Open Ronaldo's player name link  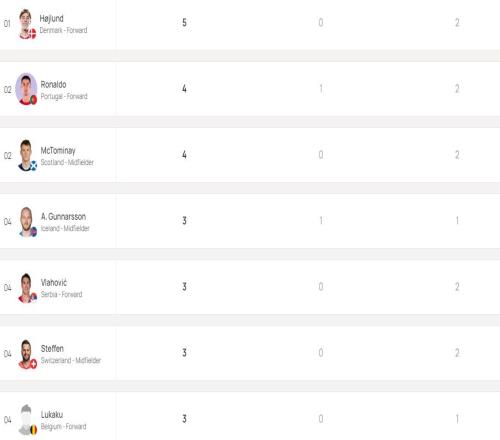53,84
